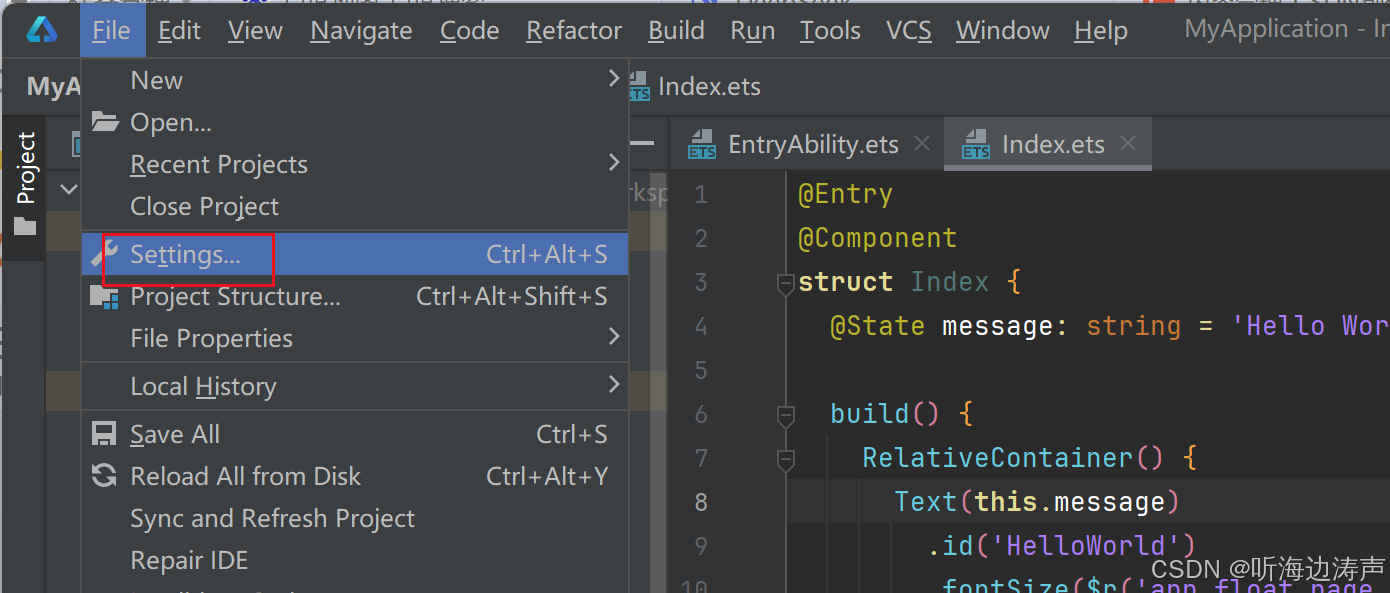The width and height of the screenshot is (1390, 593).
Task: Click the ETS file icon on EntryAbility.ets tab
Action: (702, 145)
